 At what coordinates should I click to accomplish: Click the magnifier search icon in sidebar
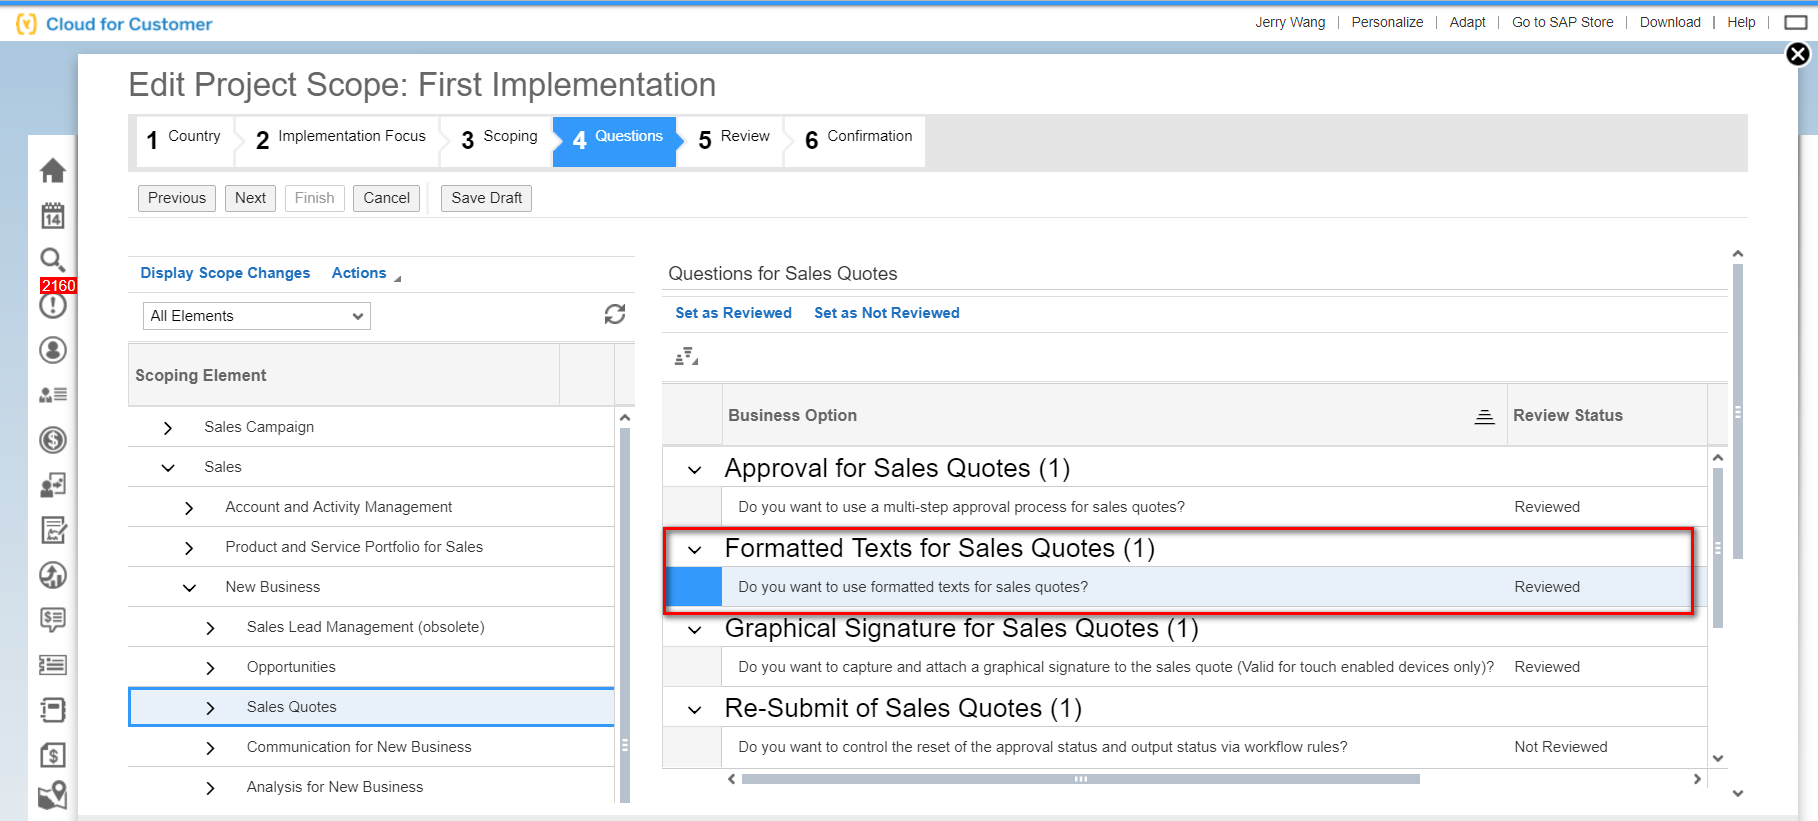[53, 260]
